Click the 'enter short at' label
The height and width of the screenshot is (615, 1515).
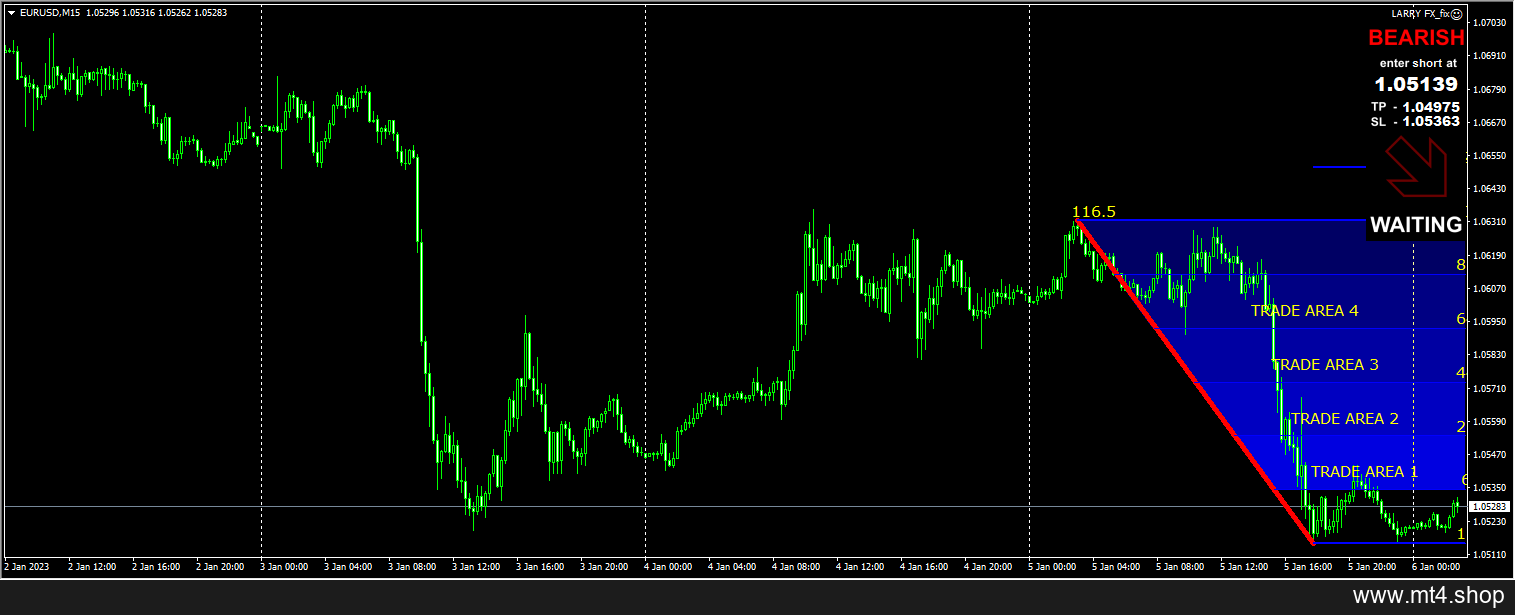[x=1418, y=63]
